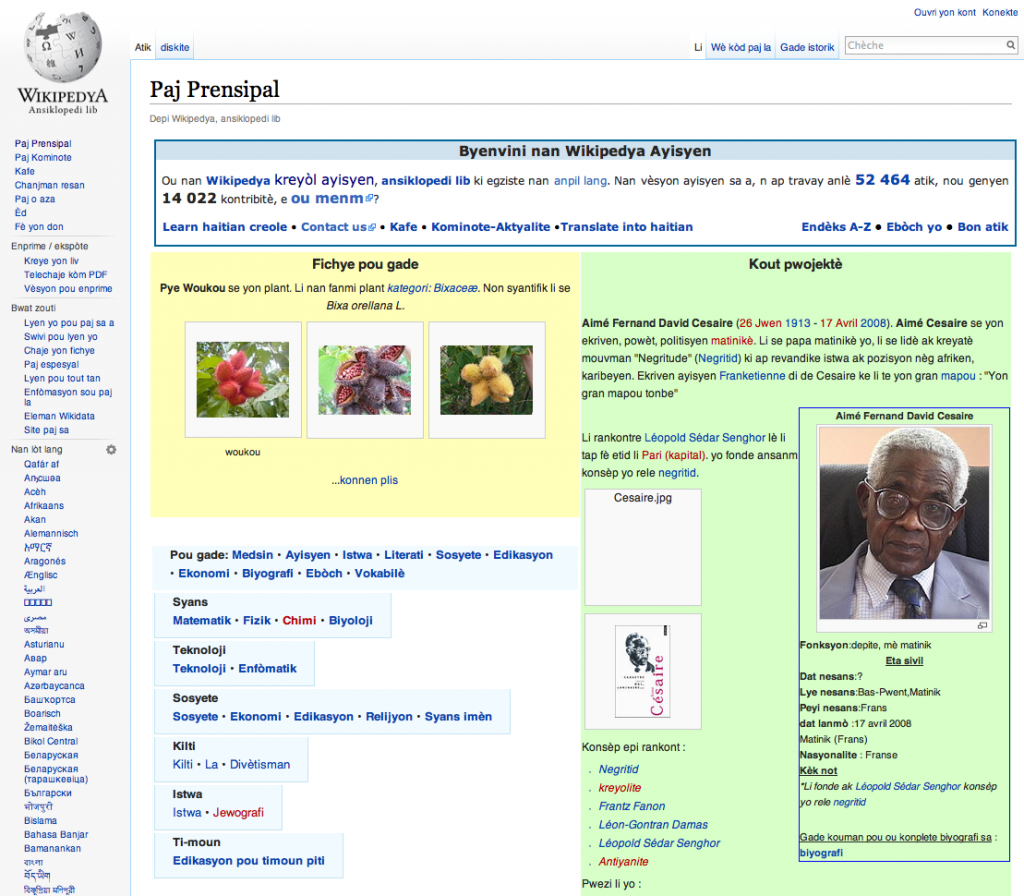Screen dimensions: 1024x896
Task: Open Eleman Wikidata link
Action: tap(59, 416)
